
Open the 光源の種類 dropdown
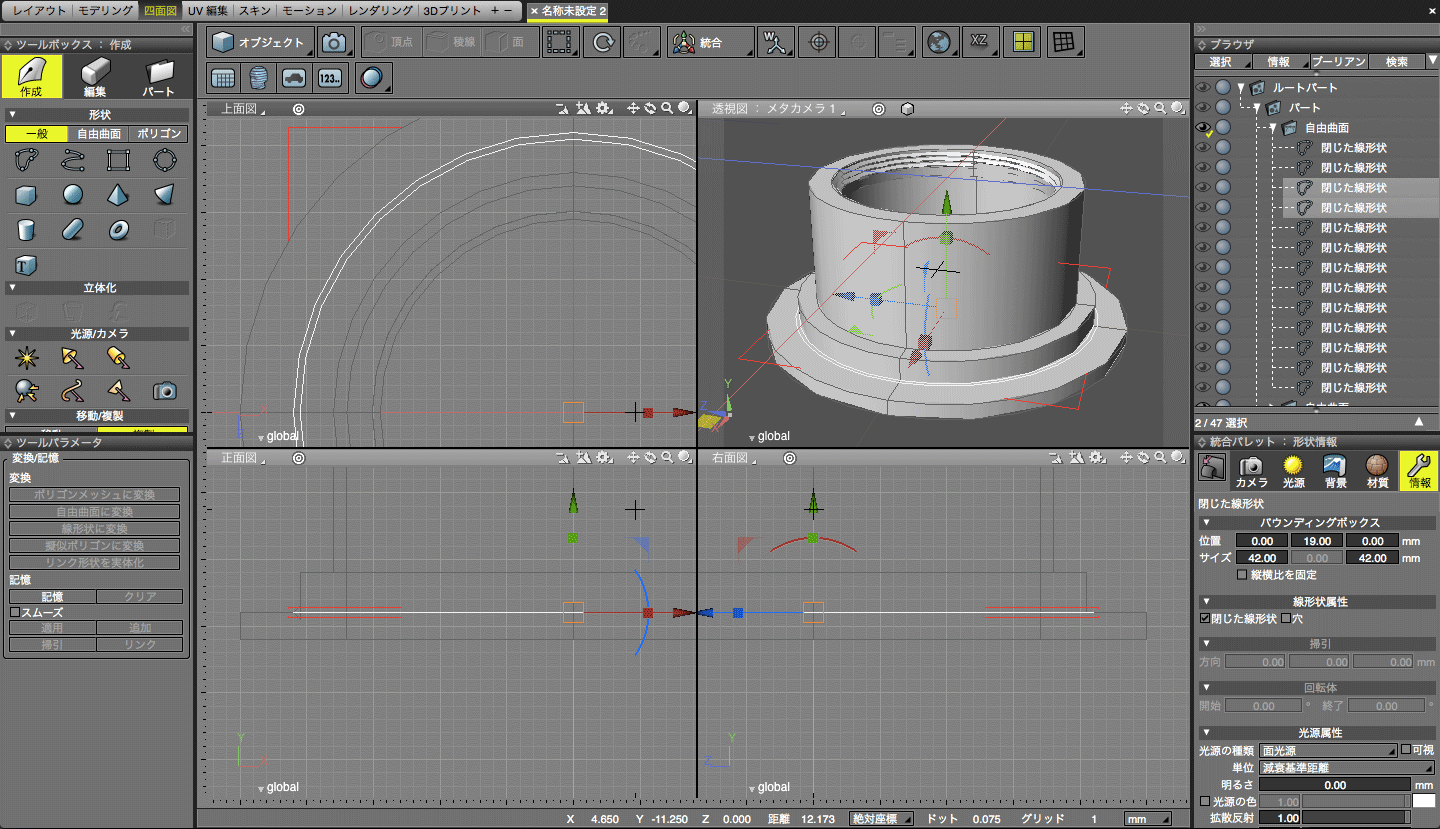pos(1328,750)
